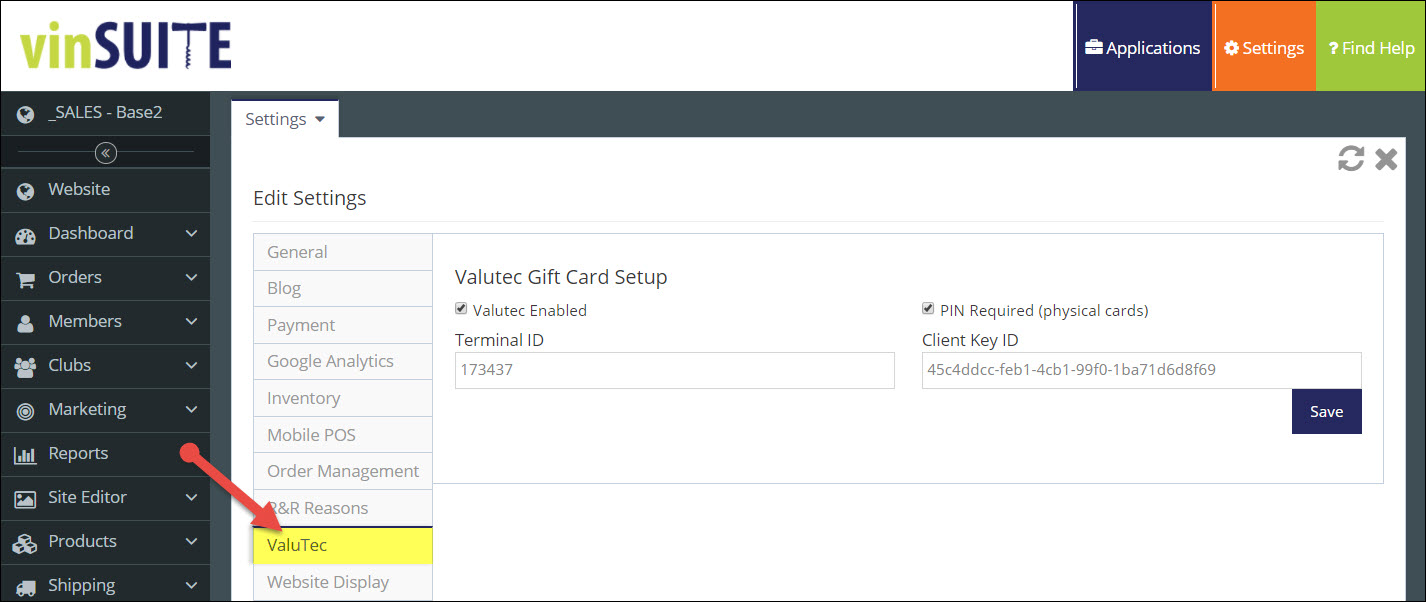Expand the Members menu chevron

click(192, 322)
